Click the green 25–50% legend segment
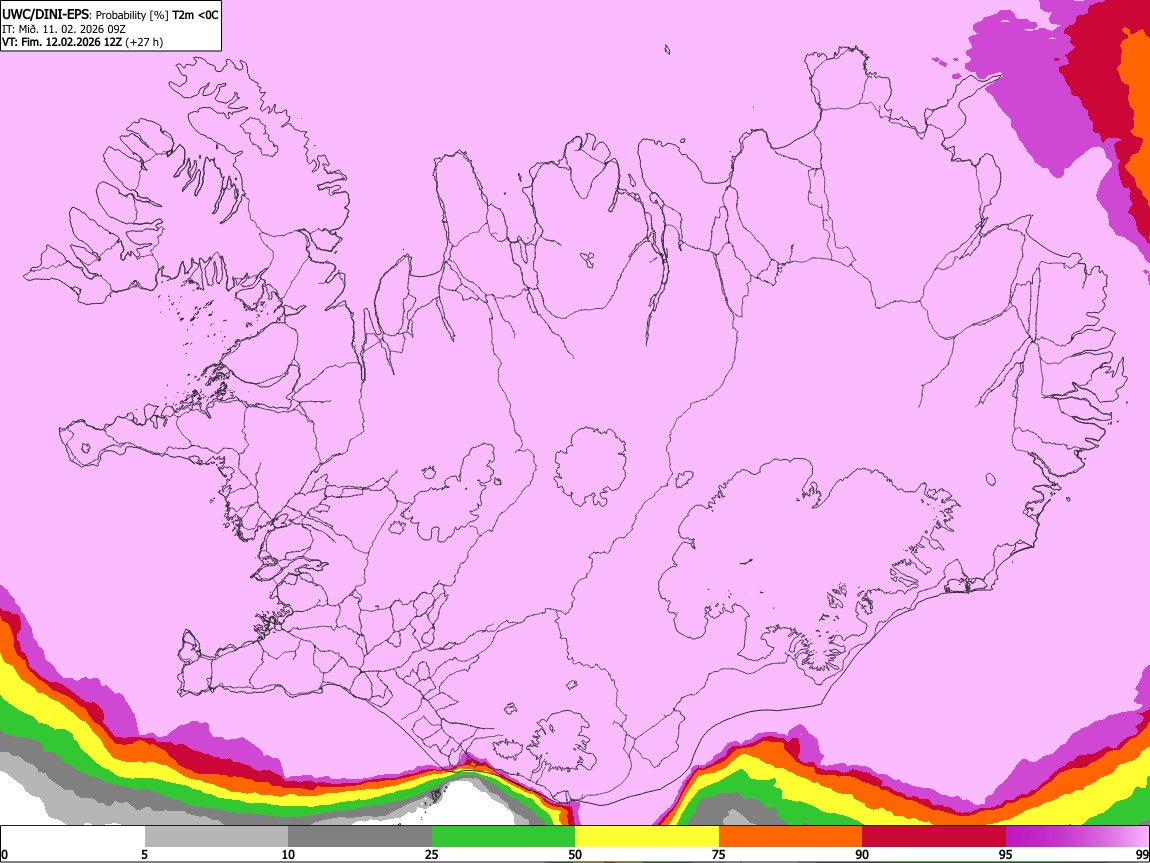Screen dimensions: 1150x863 (503, 836)
